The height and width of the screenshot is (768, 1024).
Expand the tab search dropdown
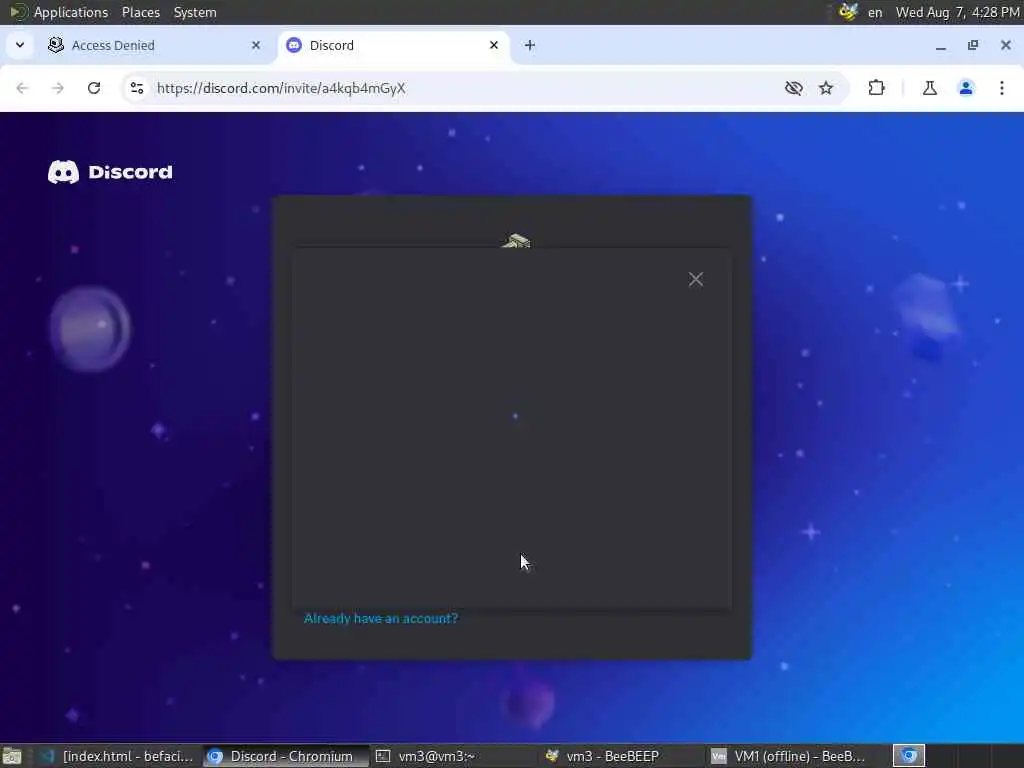[20, 45]
